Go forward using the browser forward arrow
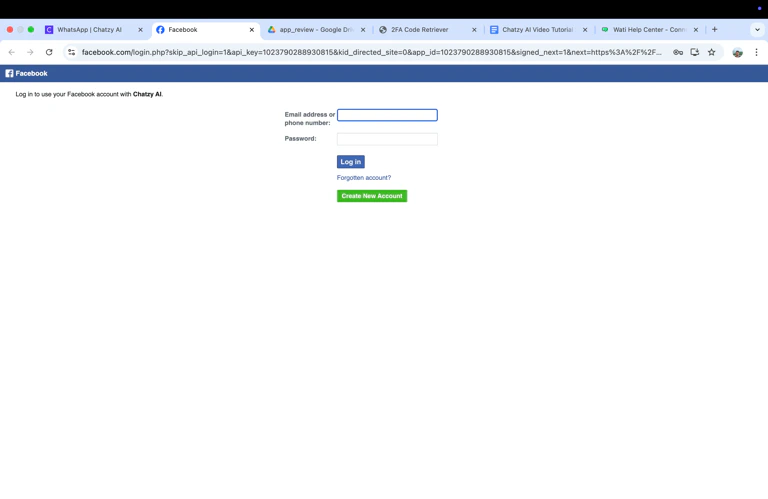Viewport: 768px width, 499px height. click(x=30, y=52)
